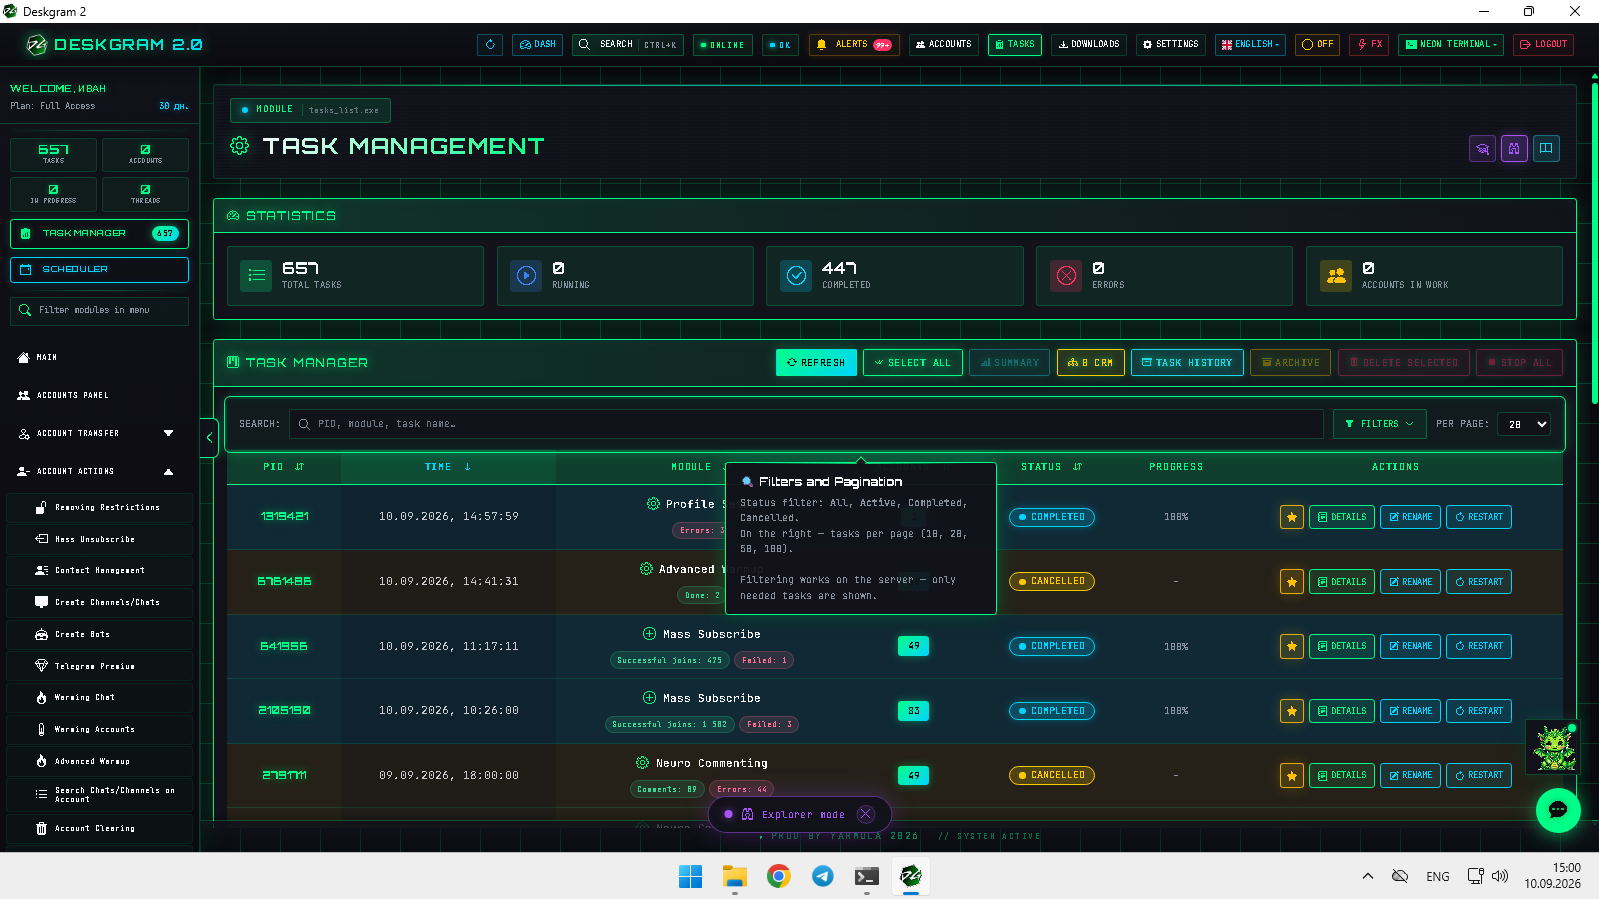Sort the table by PID column

[x=284, y=467]
